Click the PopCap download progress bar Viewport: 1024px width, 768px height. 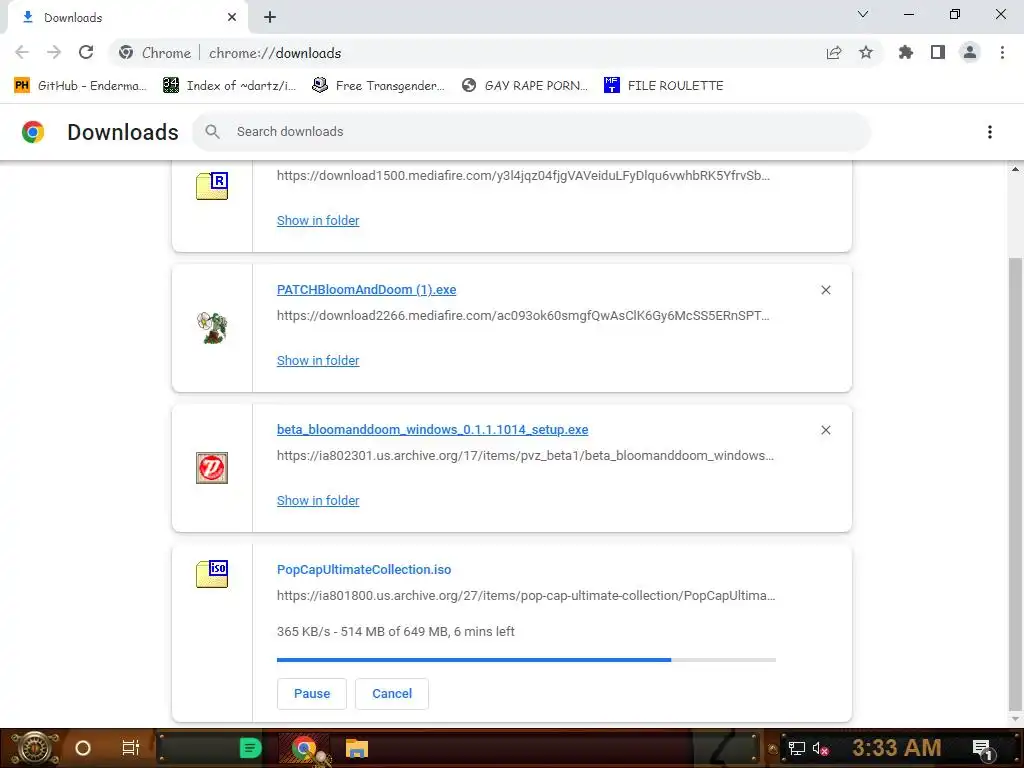tap(526, 660)
